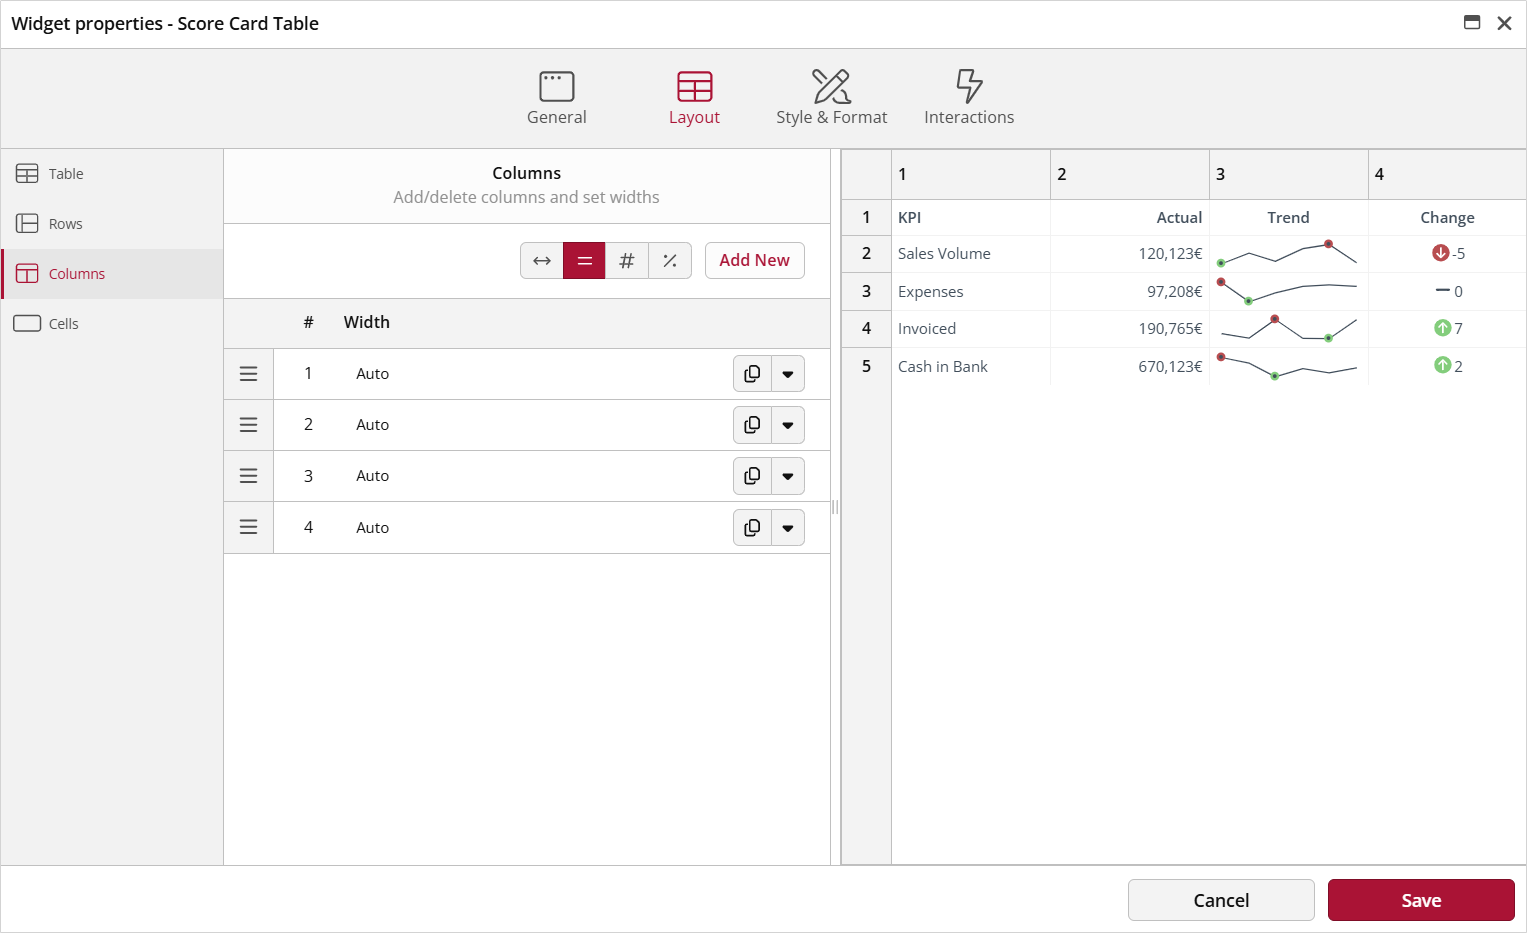
Task: Select Columns in the layout sidebar
Action: pos(112,274)
